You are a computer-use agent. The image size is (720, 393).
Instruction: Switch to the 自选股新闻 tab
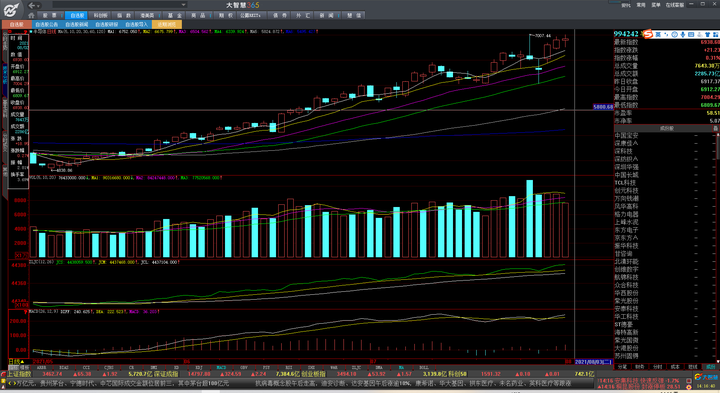77,24
